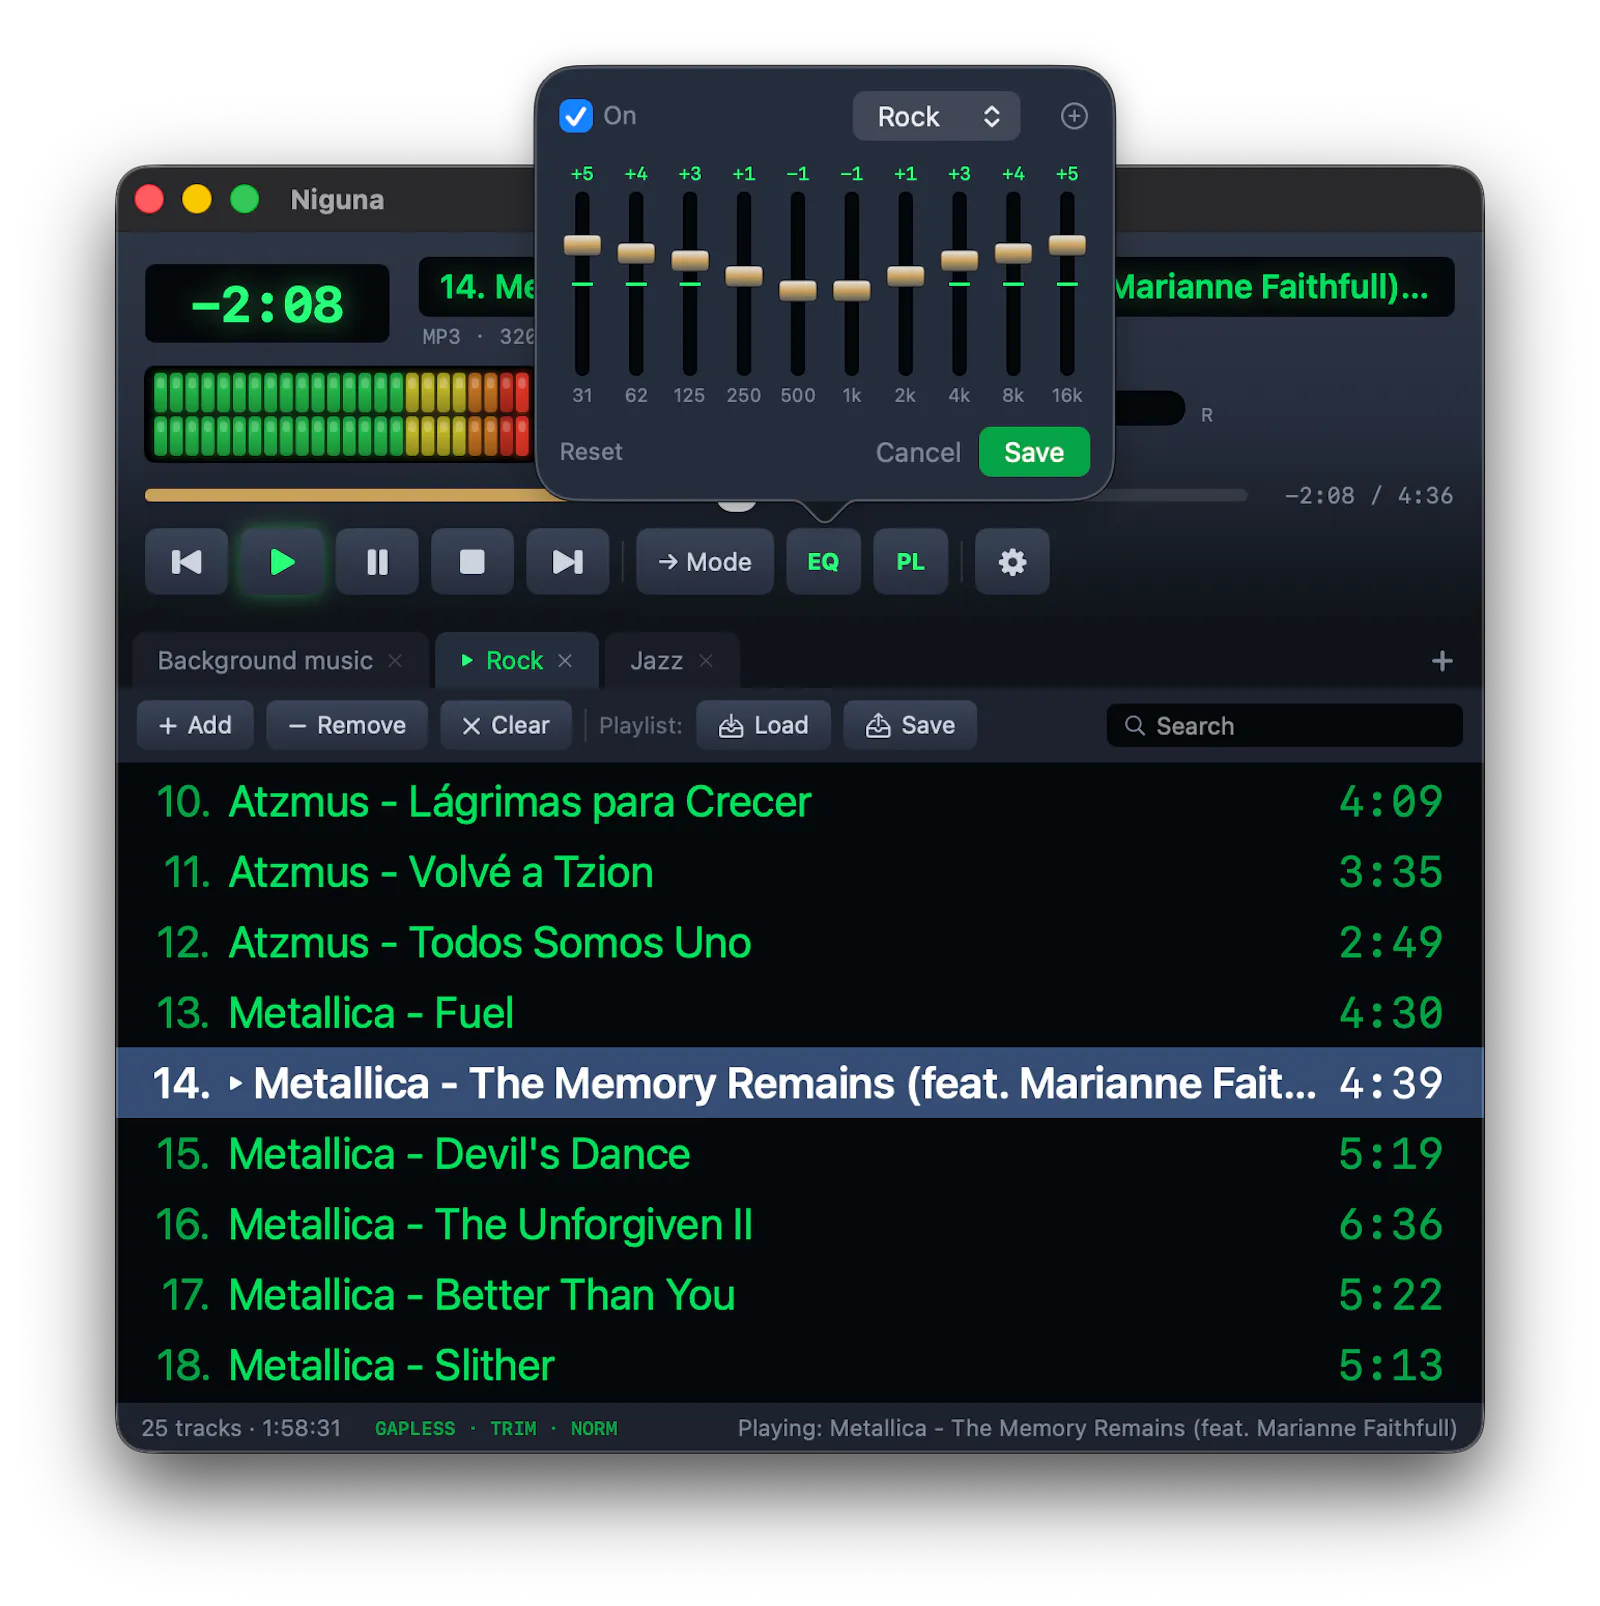Stop playback with the stop button
Viewport: 1600px width, 1606px height.
(x=472, y=562)
